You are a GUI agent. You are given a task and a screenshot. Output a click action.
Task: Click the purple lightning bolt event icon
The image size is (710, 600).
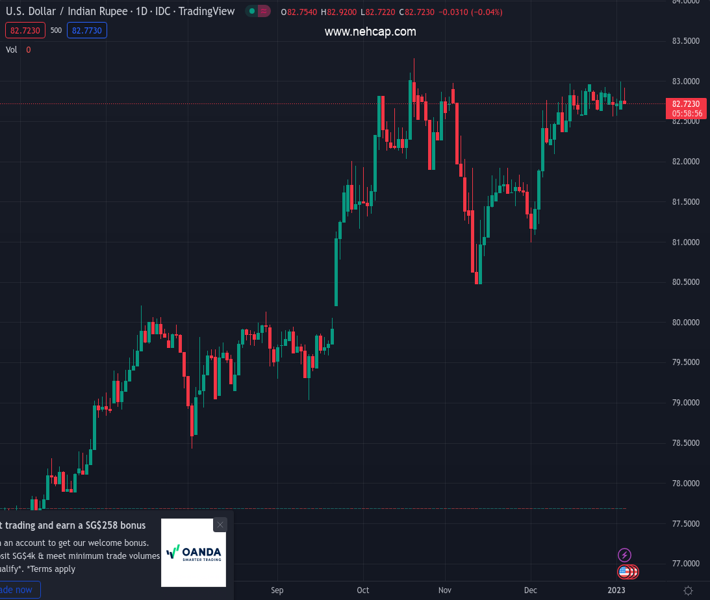pos(625,555)
